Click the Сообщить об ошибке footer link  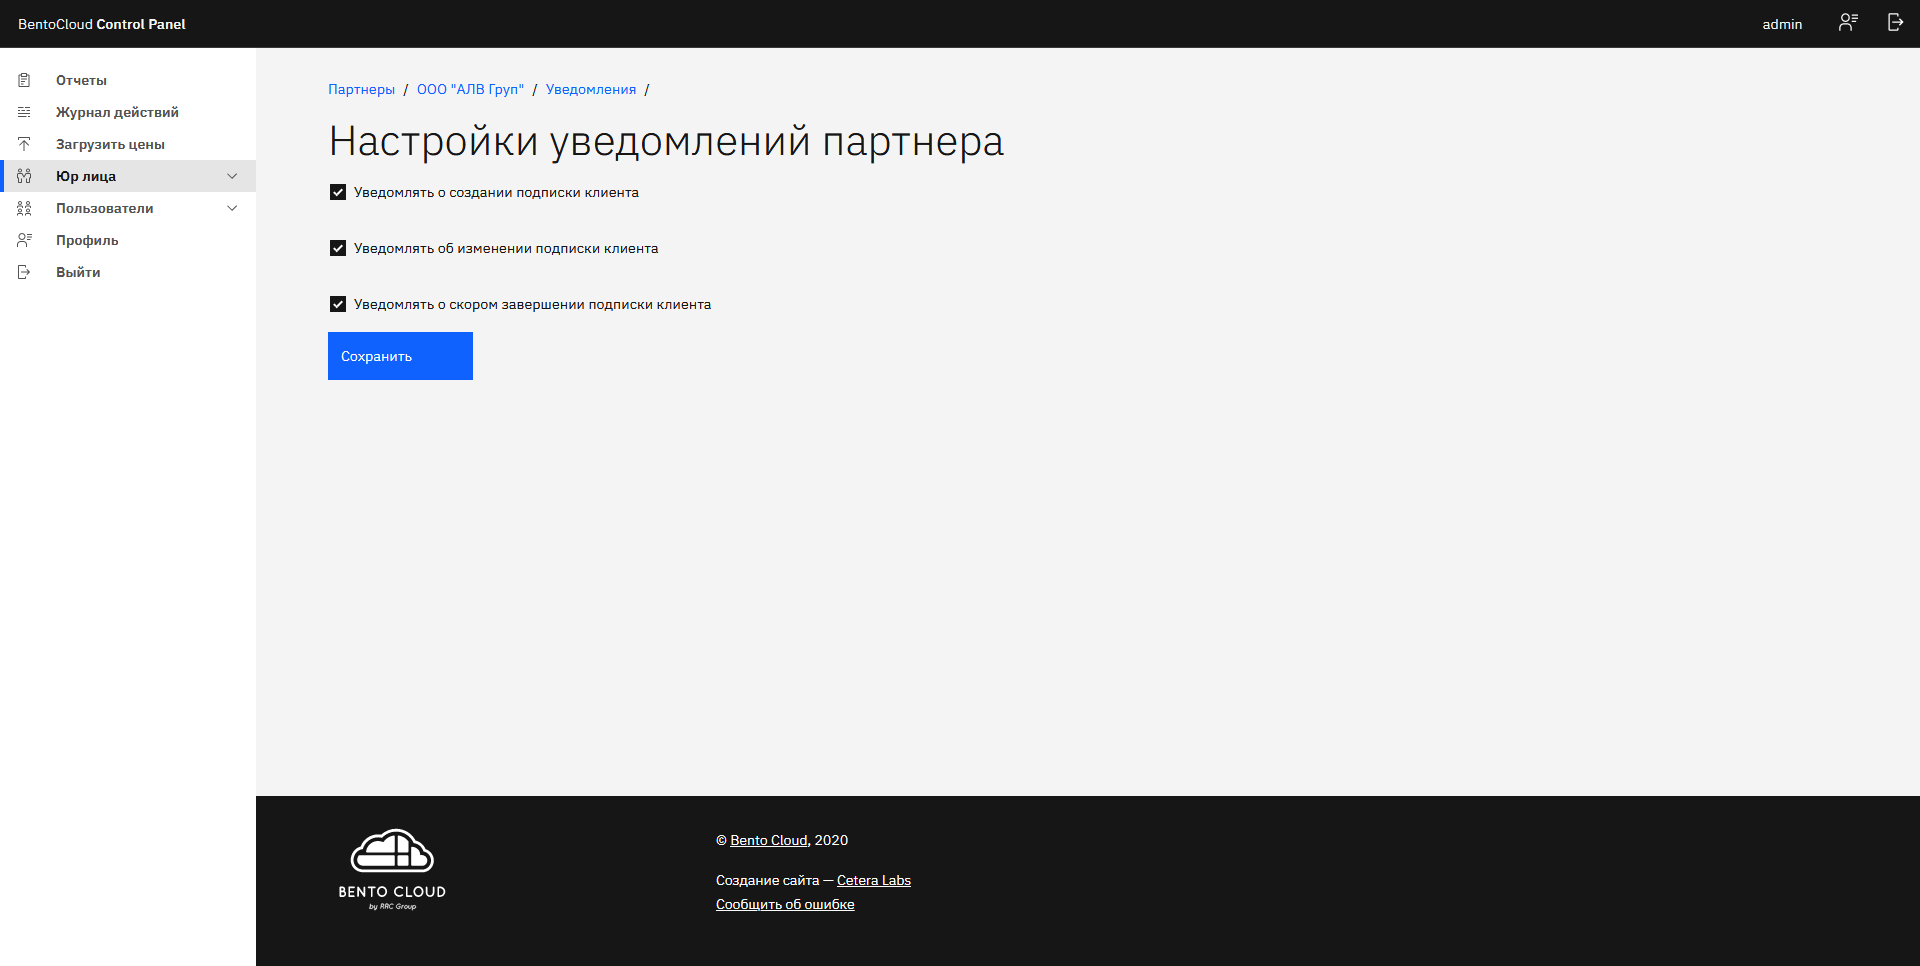(x=784, y=904)
